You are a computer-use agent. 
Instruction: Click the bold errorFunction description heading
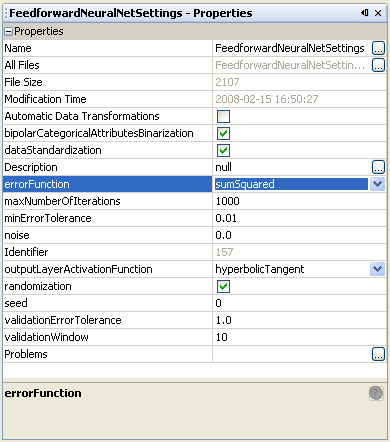coord(43,393)
